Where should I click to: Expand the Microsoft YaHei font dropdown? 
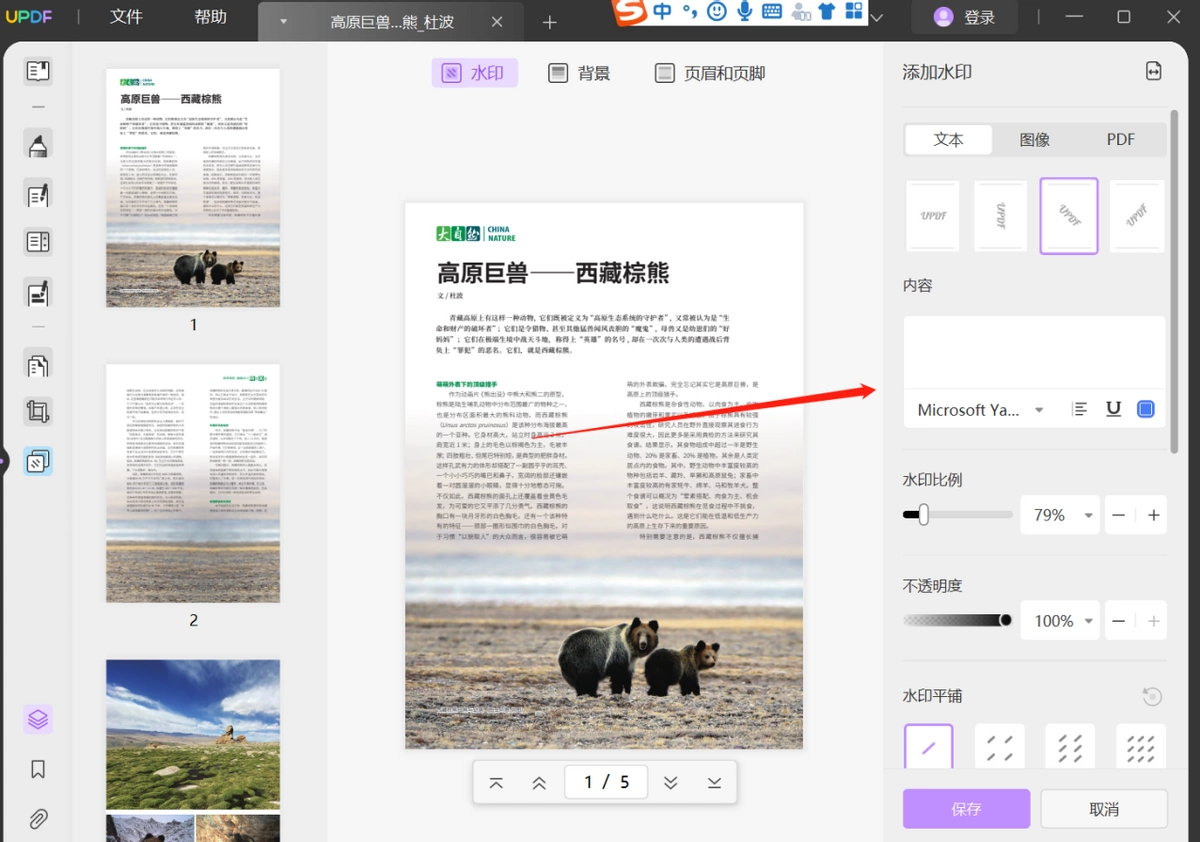(x=980, y=410)
